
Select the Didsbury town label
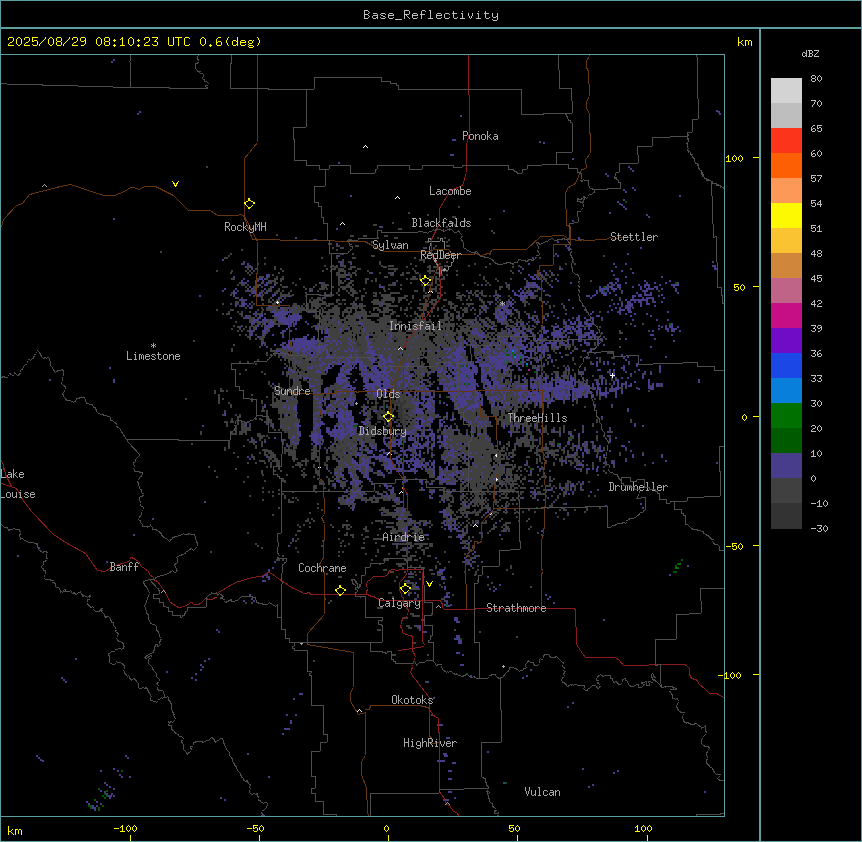383,431
